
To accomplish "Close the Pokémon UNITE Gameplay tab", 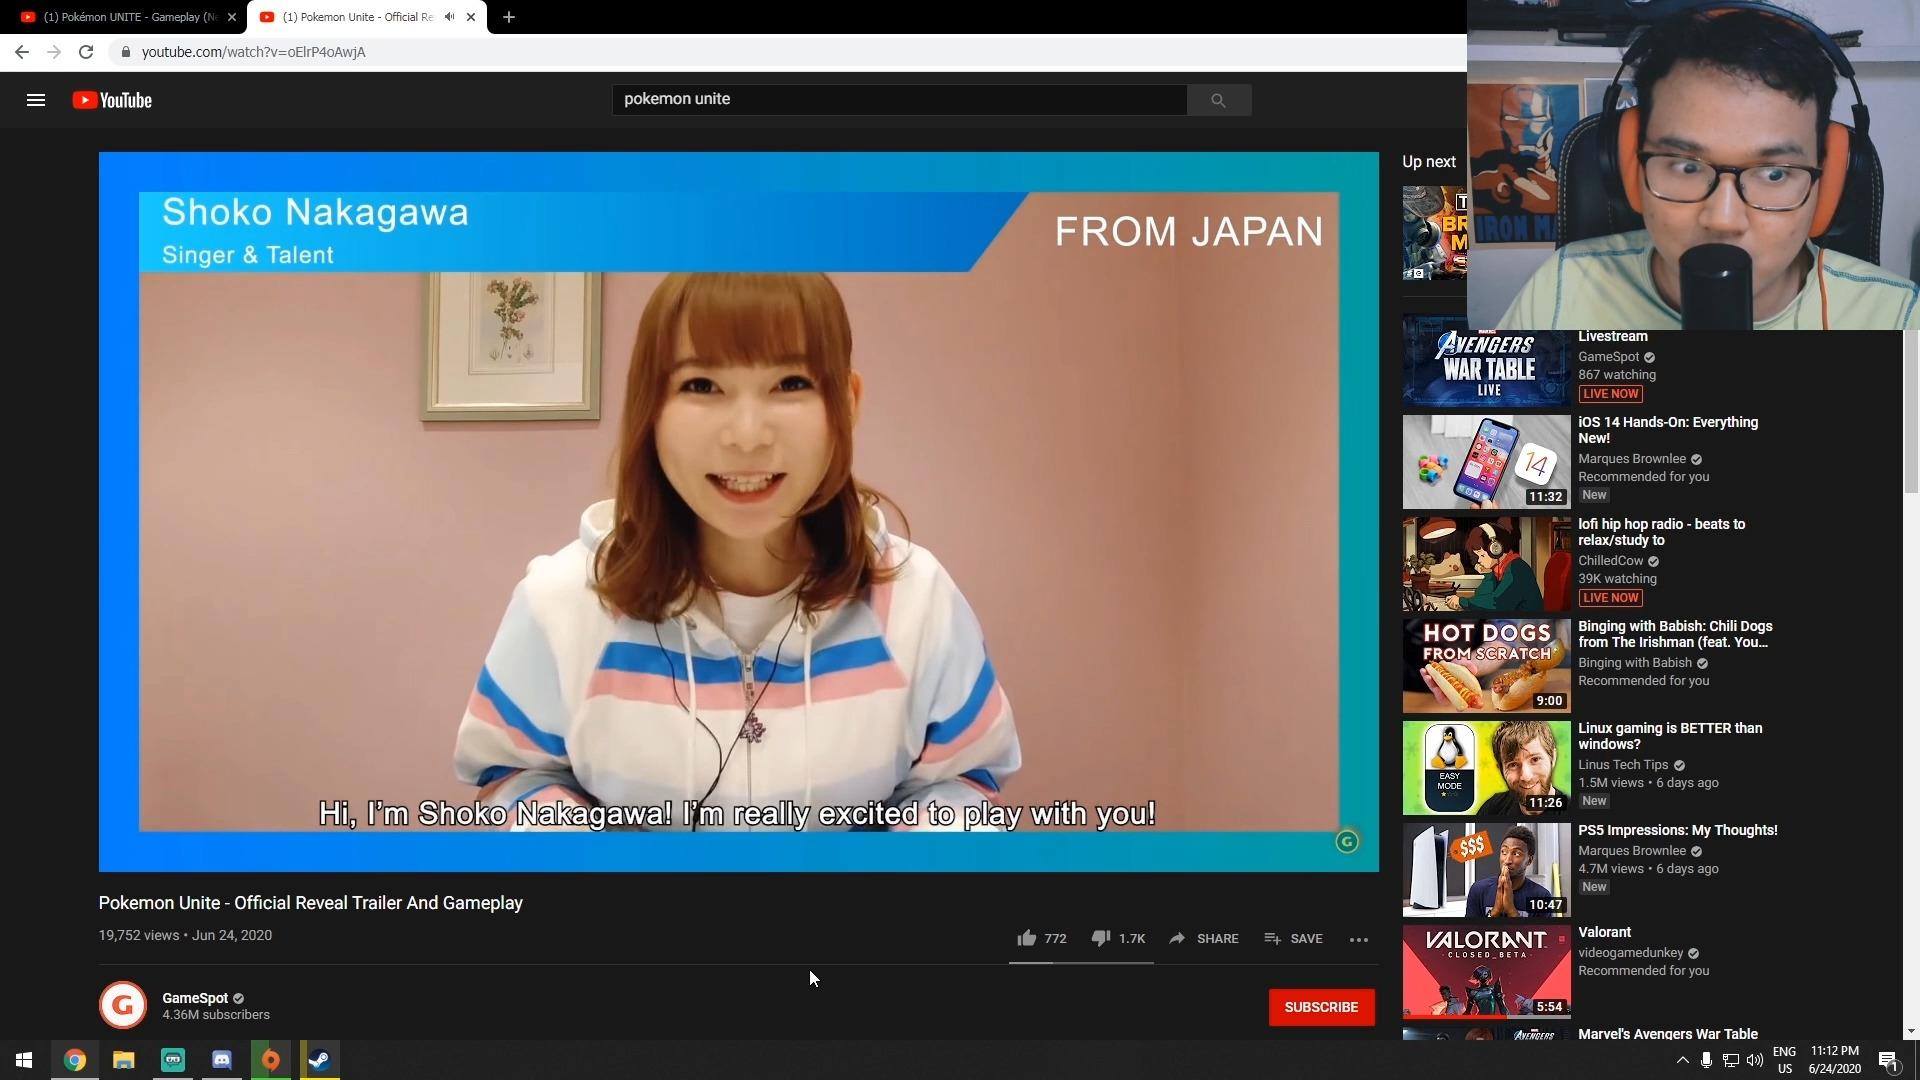I will tap(232, 17).
